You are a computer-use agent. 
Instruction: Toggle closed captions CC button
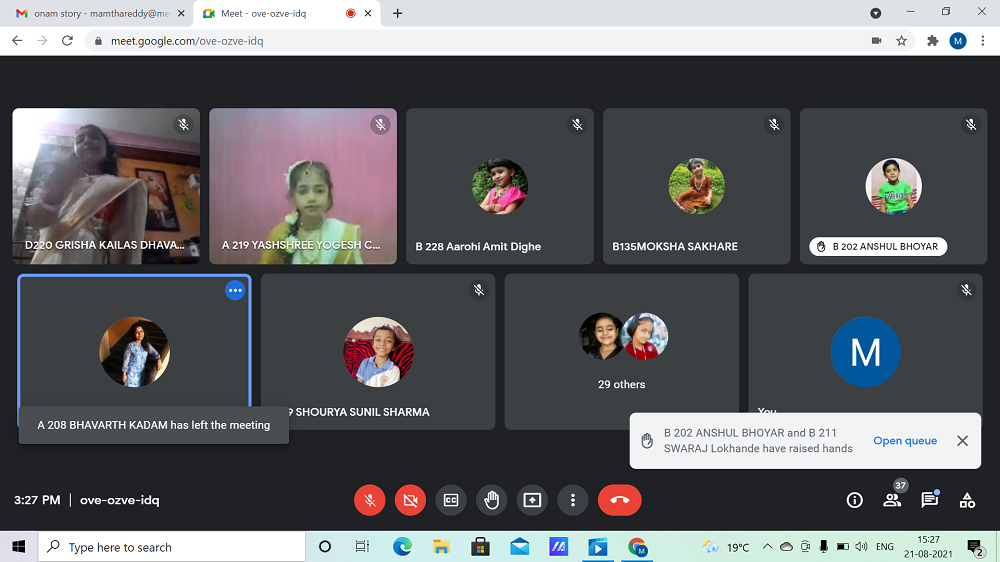451,500
